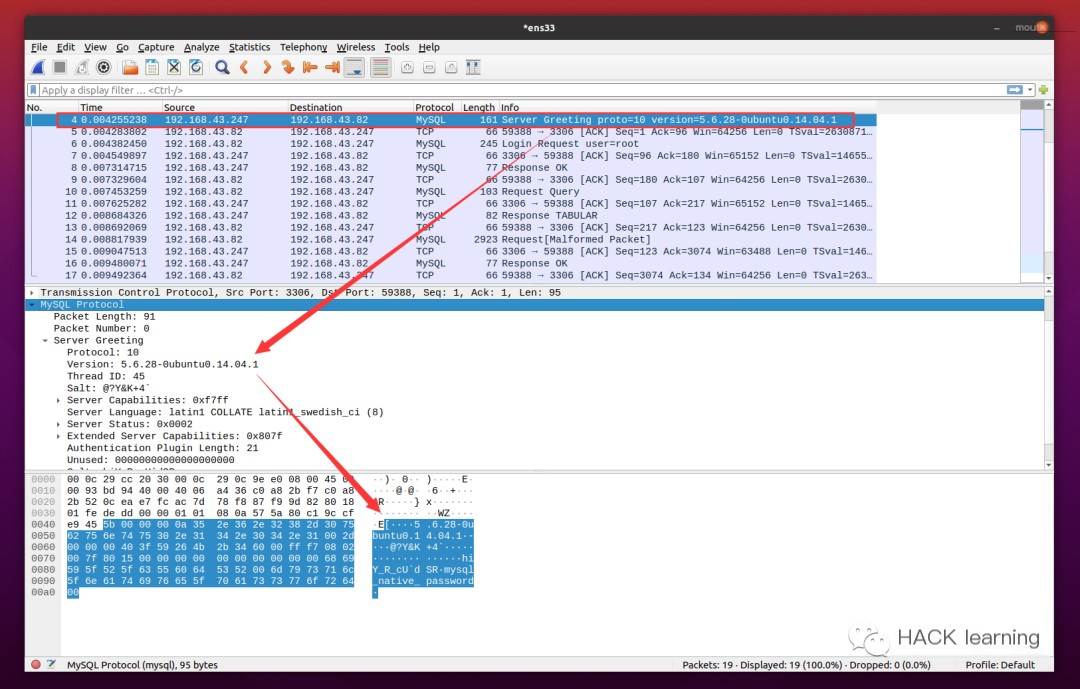This screenshot has width=1080, height=689.
Task: Click the packet list vertical scrollbar
Action: (1048, 192)
